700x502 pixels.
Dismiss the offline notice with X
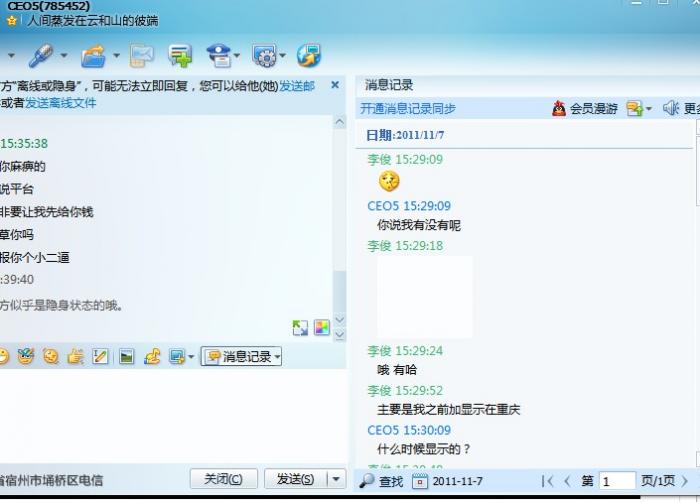335,85
